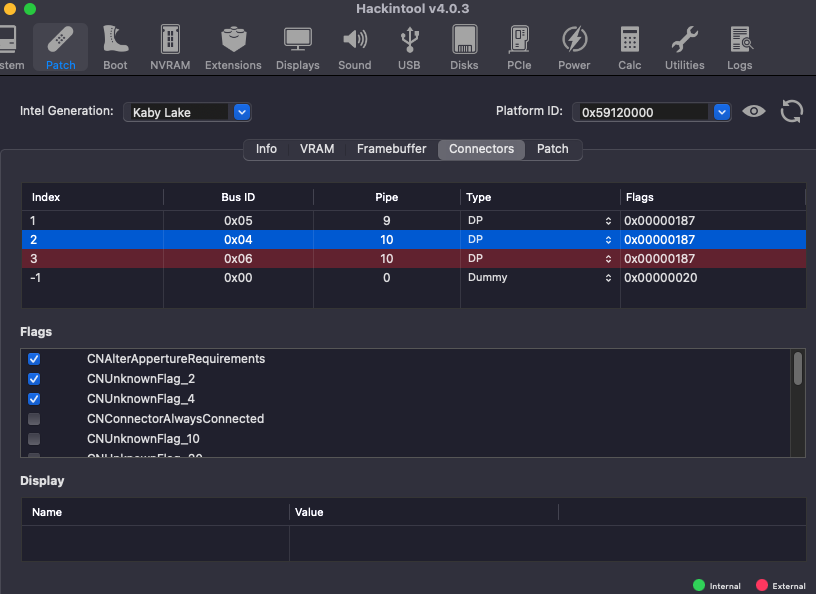
Task: Click the connectors table Flags column header
Action: click(713, 197)
